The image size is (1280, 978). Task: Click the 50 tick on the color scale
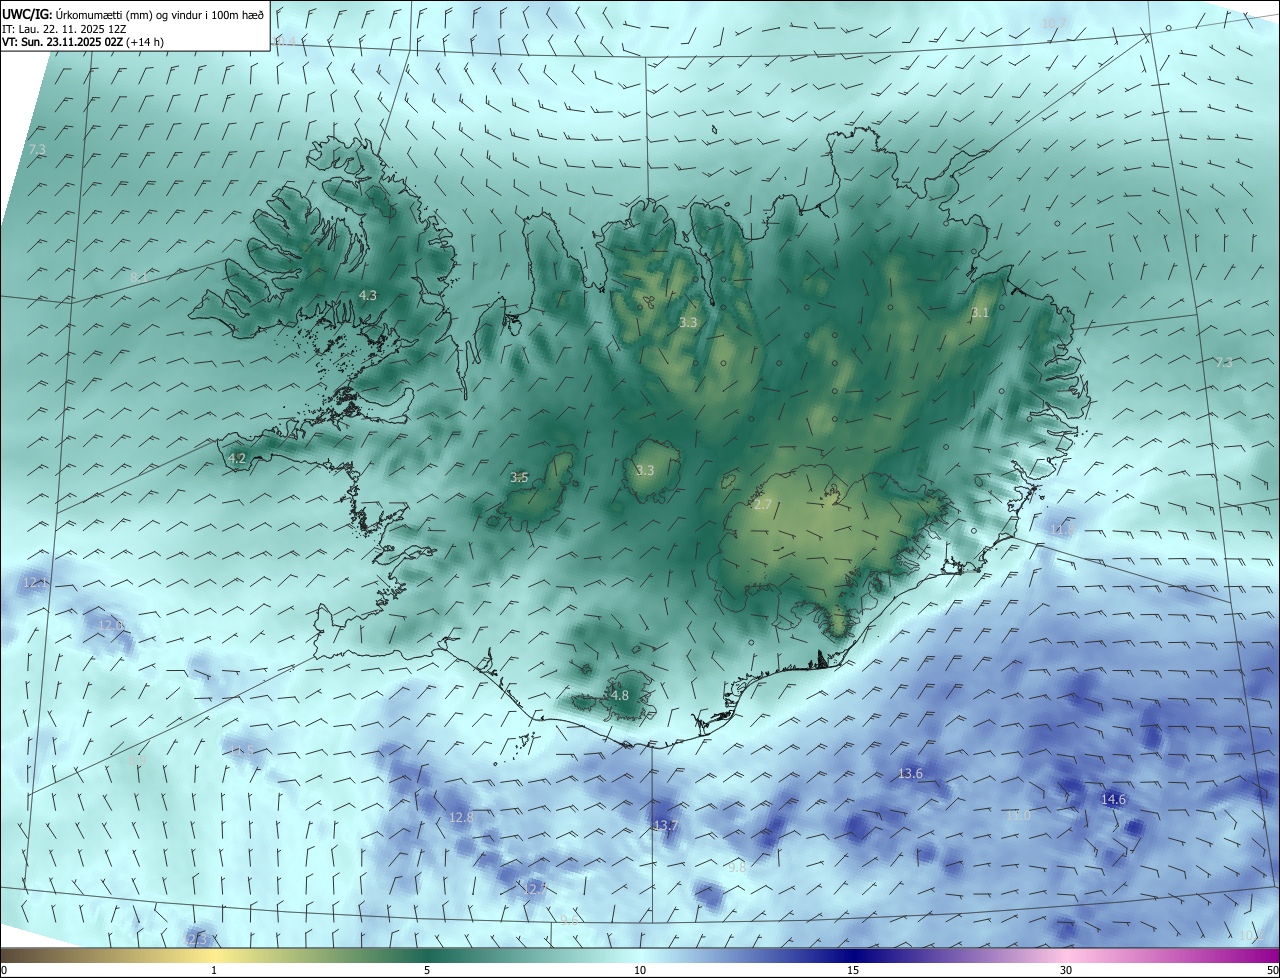pyautogui.click(x=1273, y=970)
